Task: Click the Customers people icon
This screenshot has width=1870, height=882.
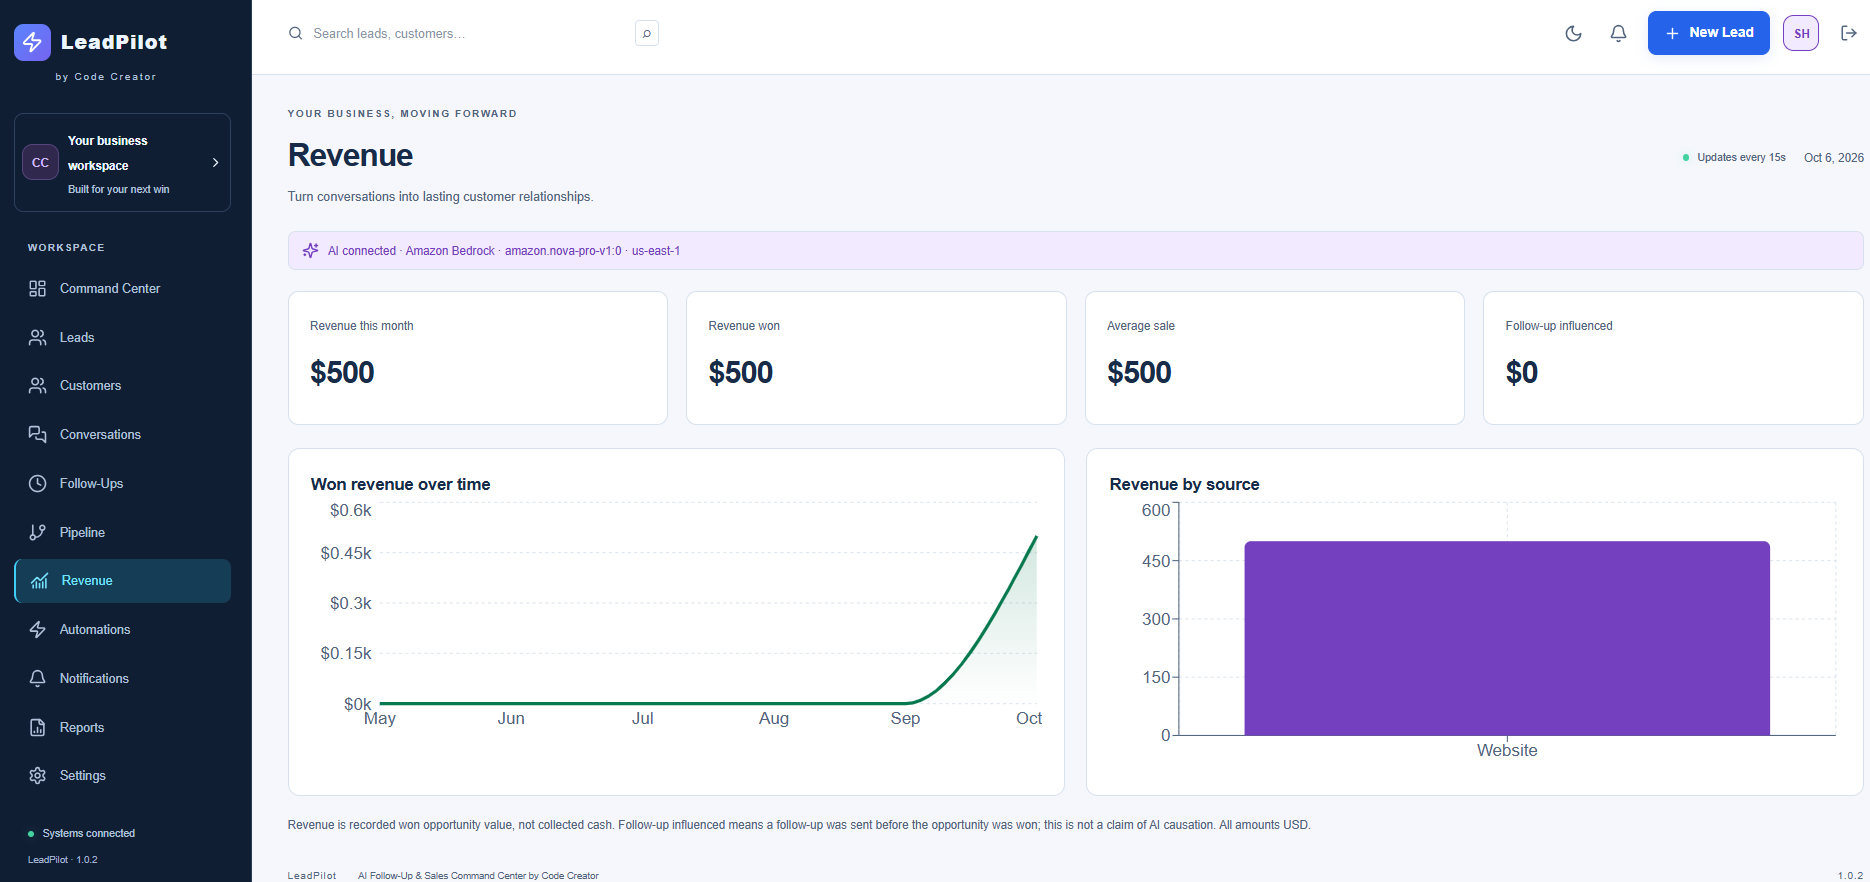Action: (38, 386)
